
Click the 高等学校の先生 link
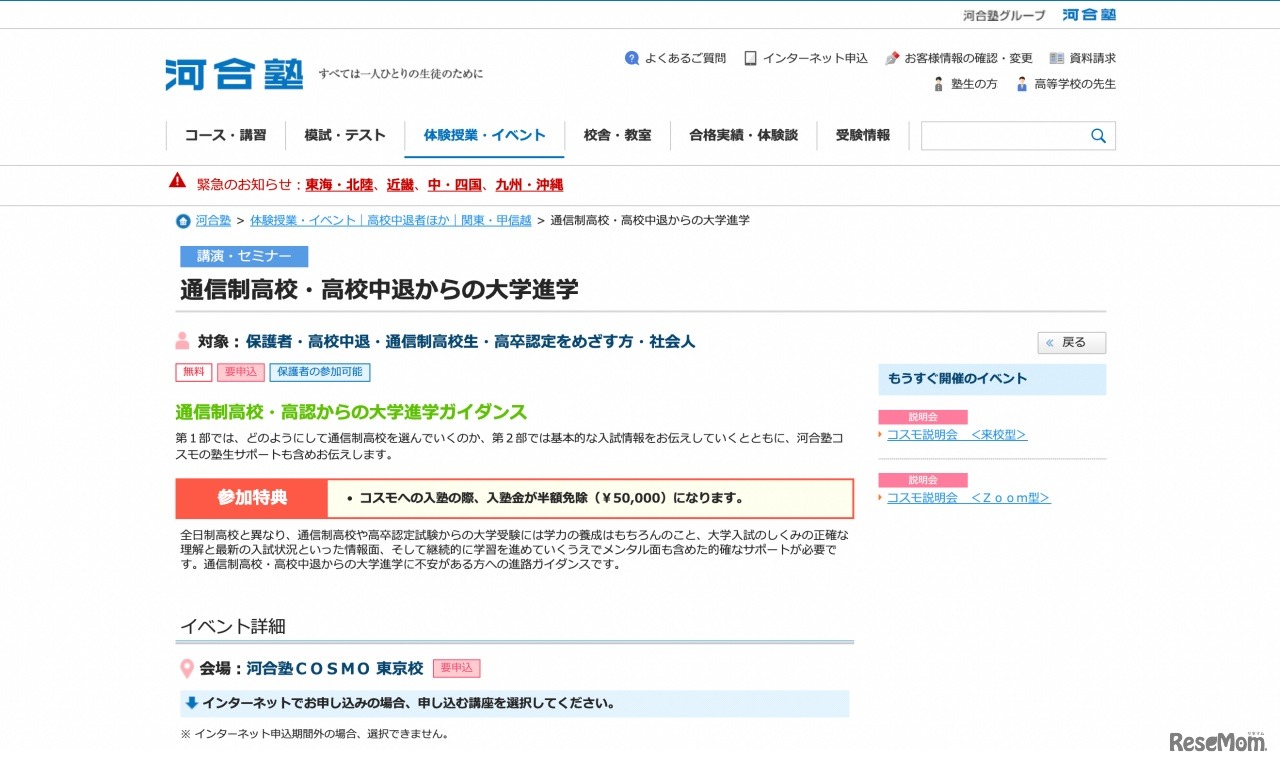1074,84
